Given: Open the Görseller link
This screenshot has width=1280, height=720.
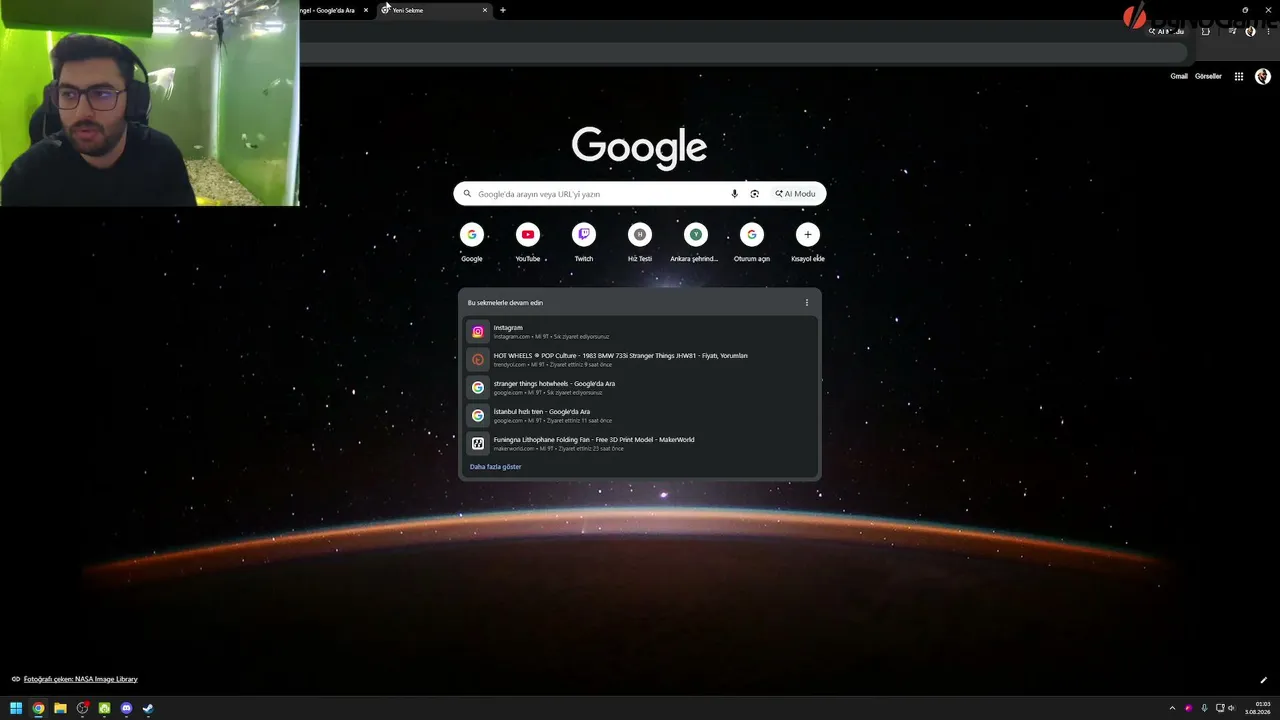Looking at the screenshot, I should (x=1208, y=76).
